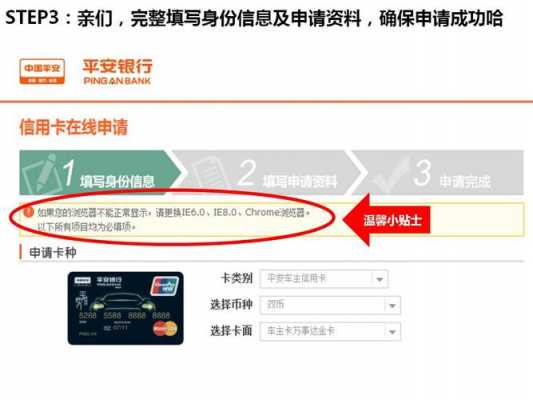This screenshot has height=400, width=533.
Task: Click the checkmark icon in step 3
Action: coord(390,174)
